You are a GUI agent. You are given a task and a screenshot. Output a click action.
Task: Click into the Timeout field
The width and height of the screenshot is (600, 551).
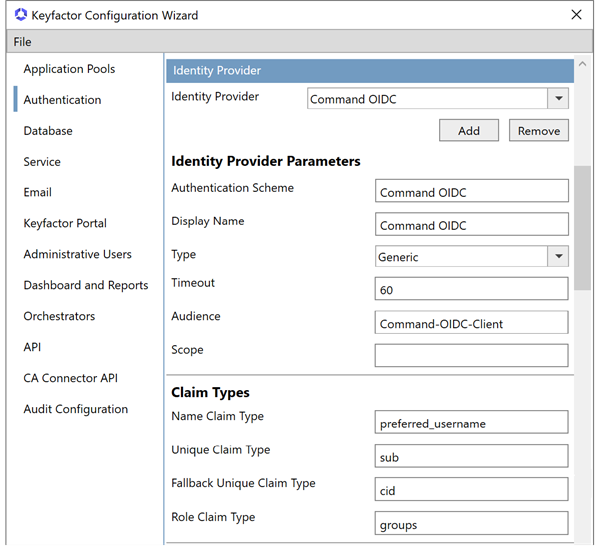(471, 290)
